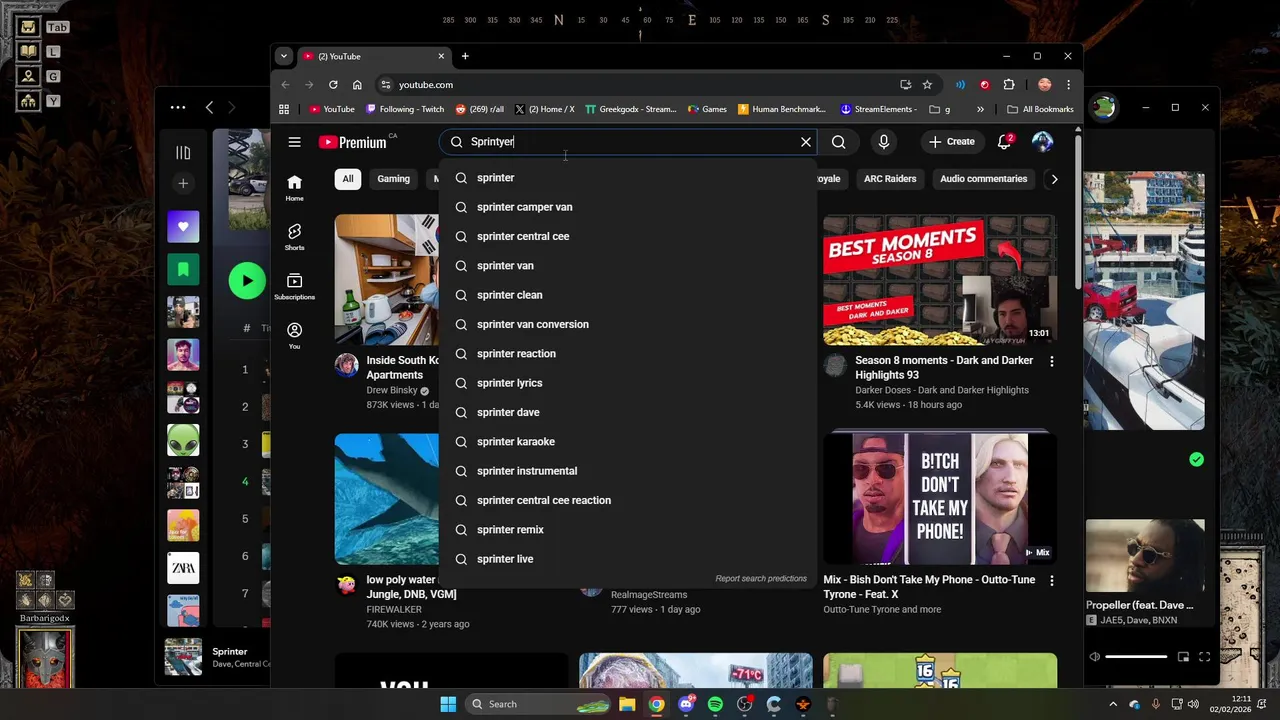Go to Home in YouTube sidebar
Viewport: 1280px width, 720px height.
(294, 187)
